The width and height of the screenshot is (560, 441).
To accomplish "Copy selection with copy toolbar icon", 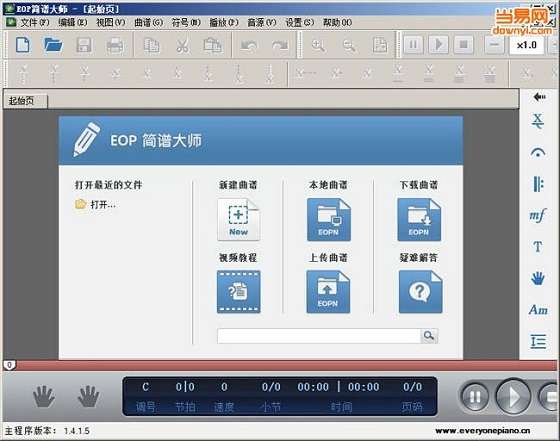I will 151,45.
